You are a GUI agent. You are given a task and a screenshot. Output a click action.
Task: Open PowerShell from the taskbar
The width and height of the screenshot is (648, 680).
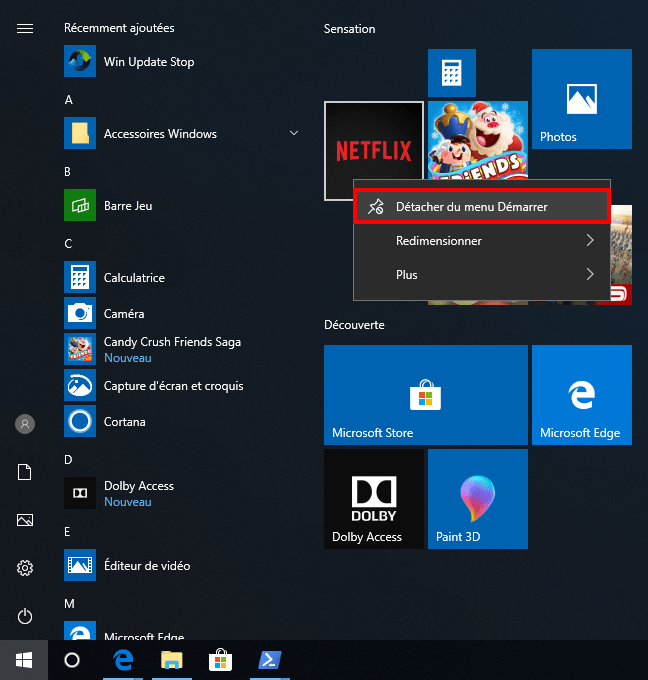(270, 660)
